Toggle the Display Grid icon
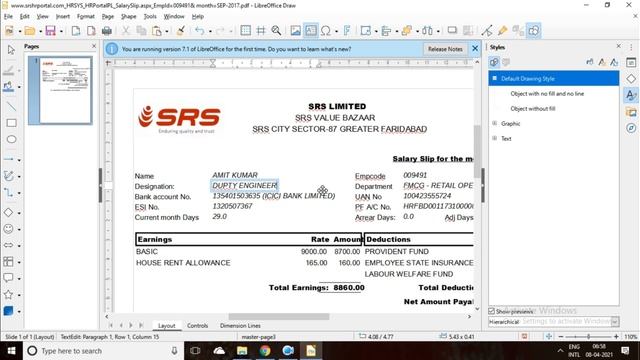640x360 pixels. click(x=246, y=31)
